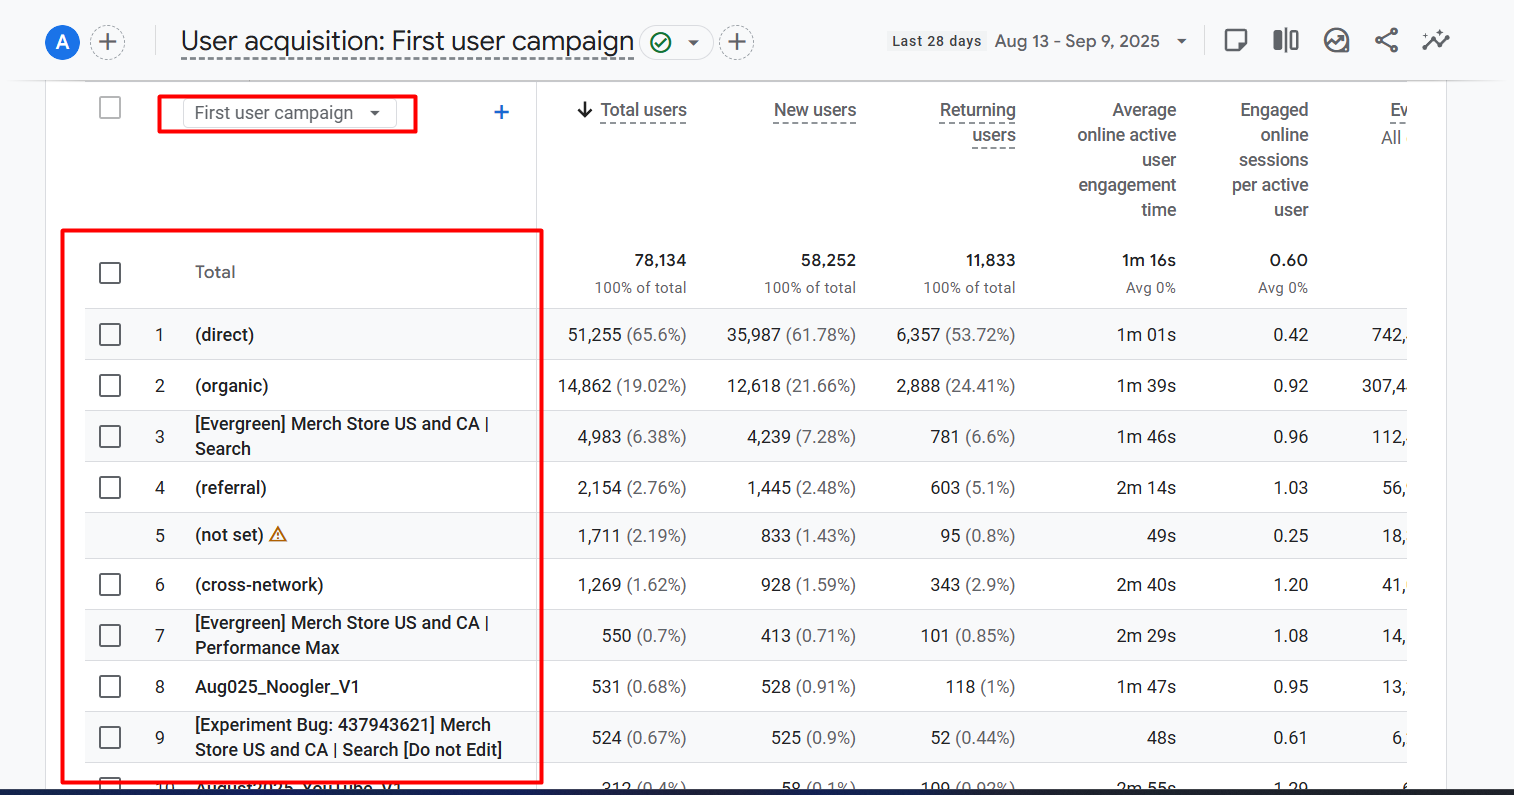This screenshot has width=1514, height=795.
Task: Add a new comparison with the plus icon beside the avatar
Action: [x=108, y=42]
